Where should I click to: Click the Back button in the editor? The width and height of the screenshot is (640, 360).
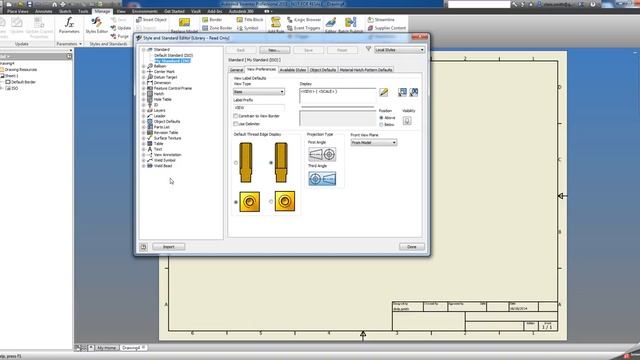coord(241,50)
